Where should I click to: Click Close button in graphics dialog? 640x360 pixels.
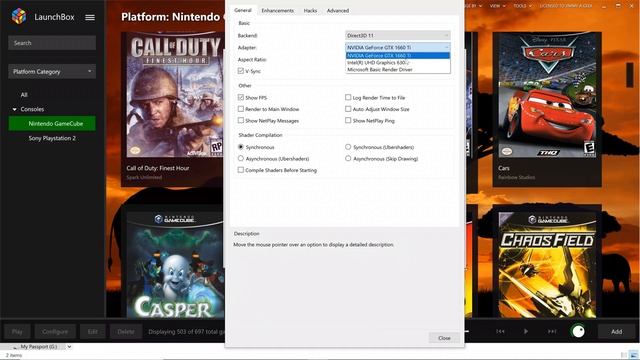(444, 338)
